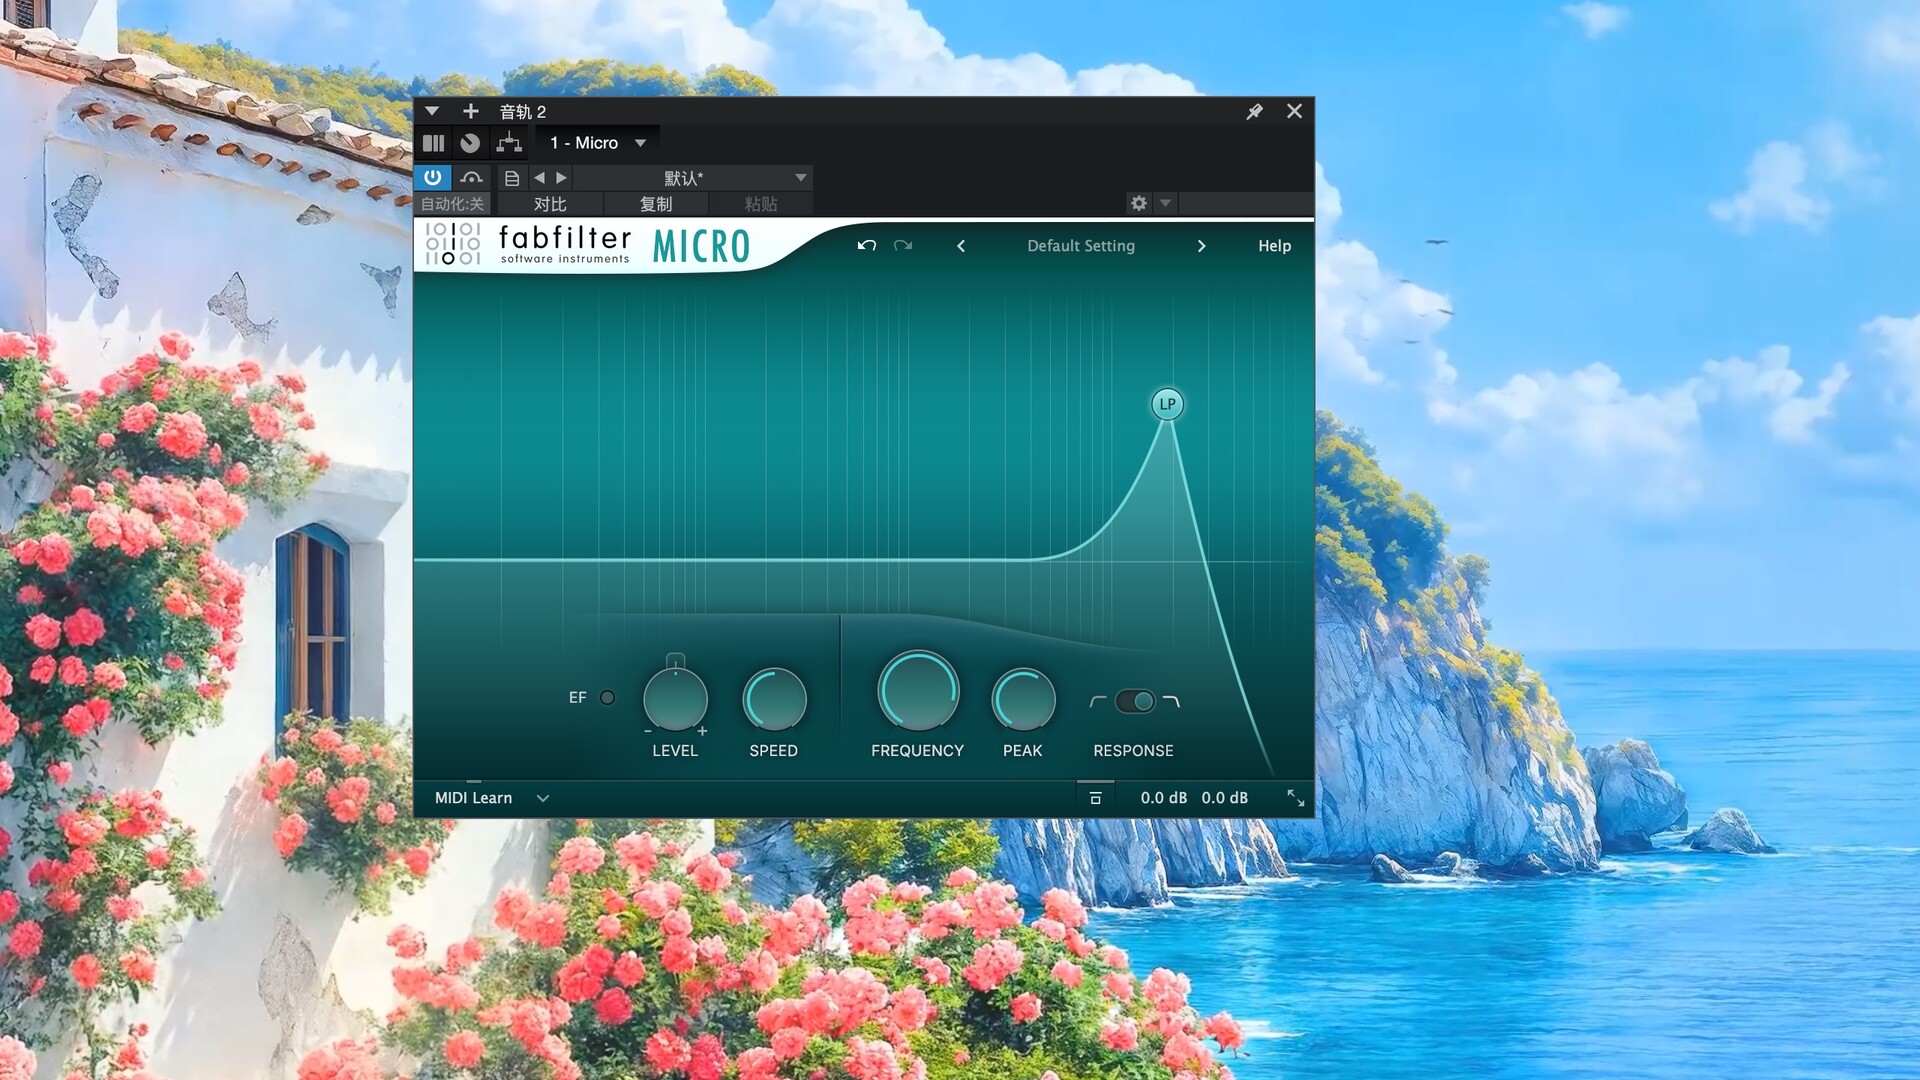The image size is (1920, 1080).
Task: Open the plugin settings gear
Action: [1138, 204]
